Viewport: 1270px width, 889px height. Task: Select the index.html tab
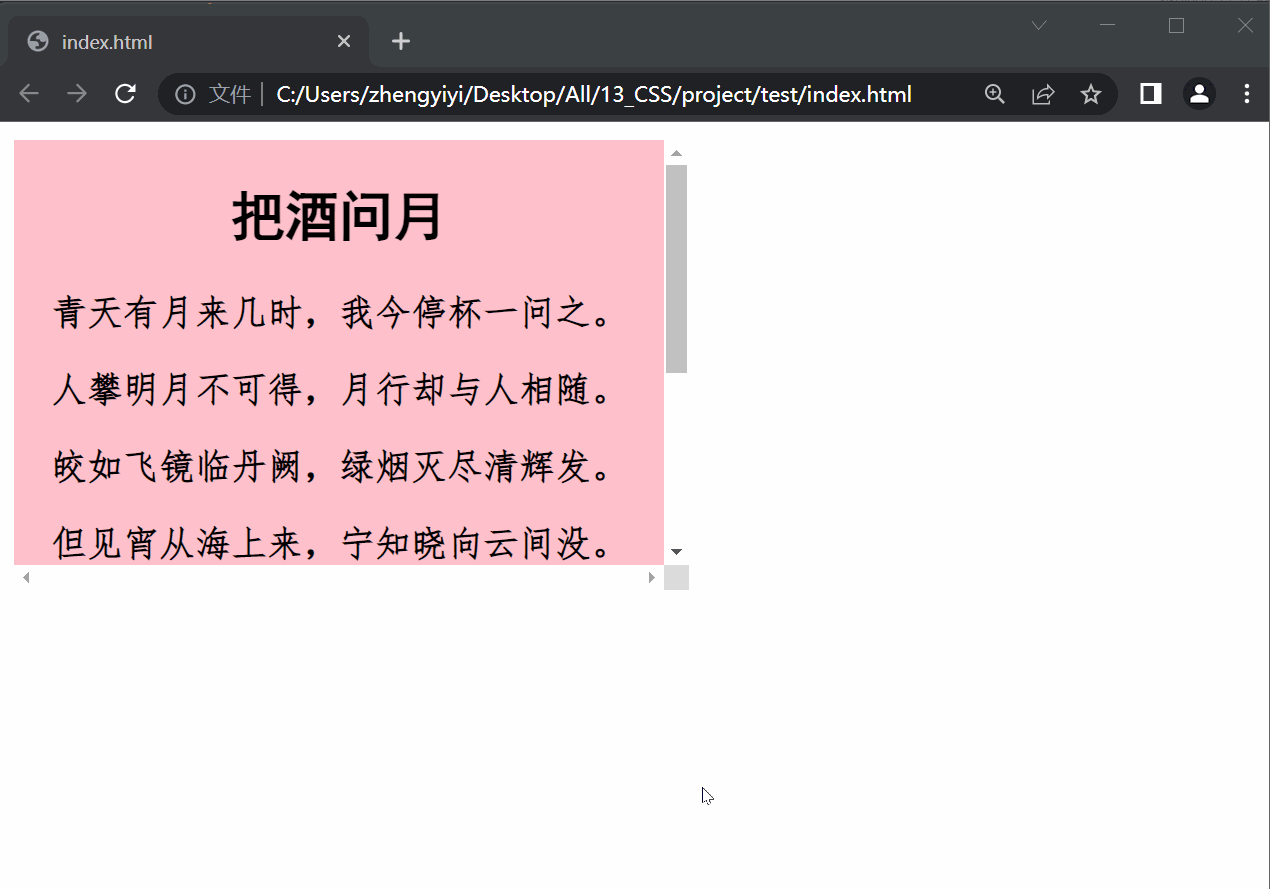pyautogui.click(x=150, y=41)
